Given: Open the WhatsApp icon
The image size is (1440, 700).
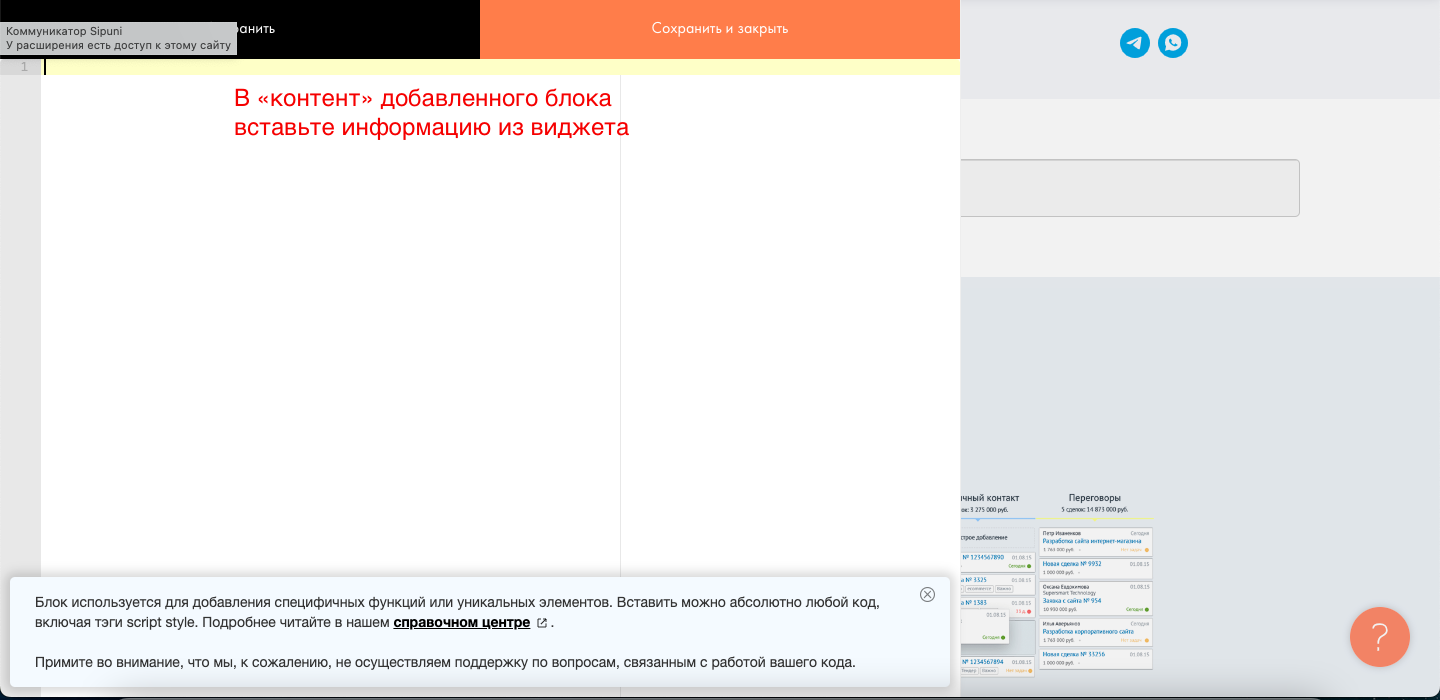Looking at the screenshot, I should pos(1172,43).
